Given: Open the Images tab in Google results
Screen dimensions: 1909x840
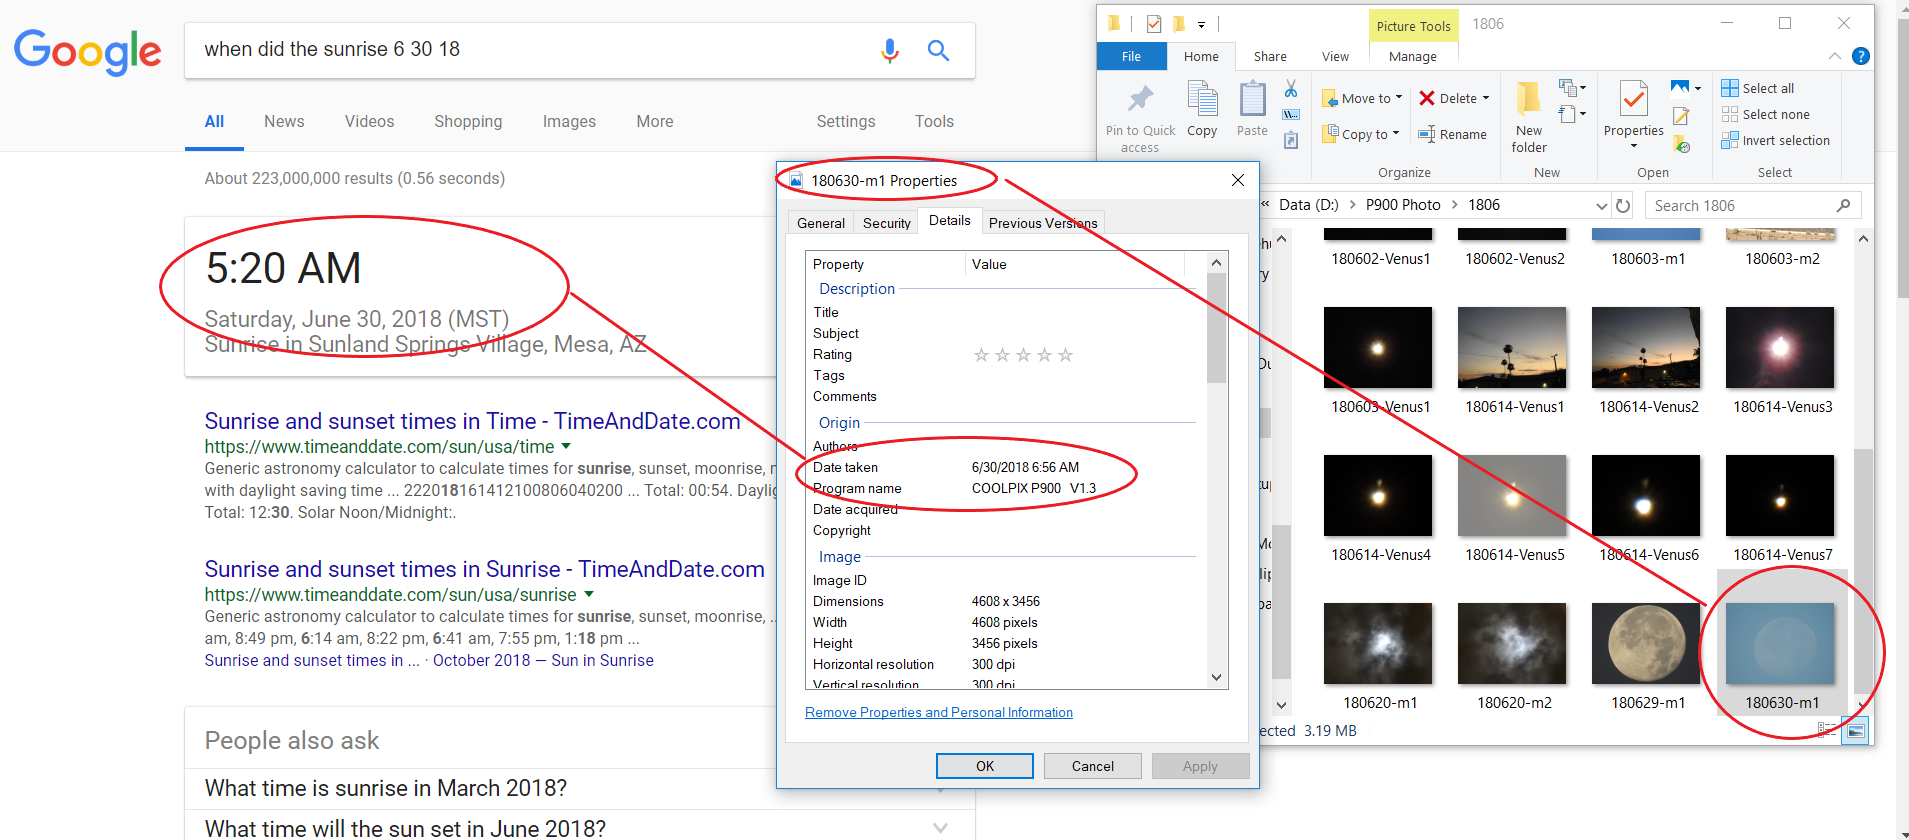Looking at the screenshot, I should coord(569,121).
